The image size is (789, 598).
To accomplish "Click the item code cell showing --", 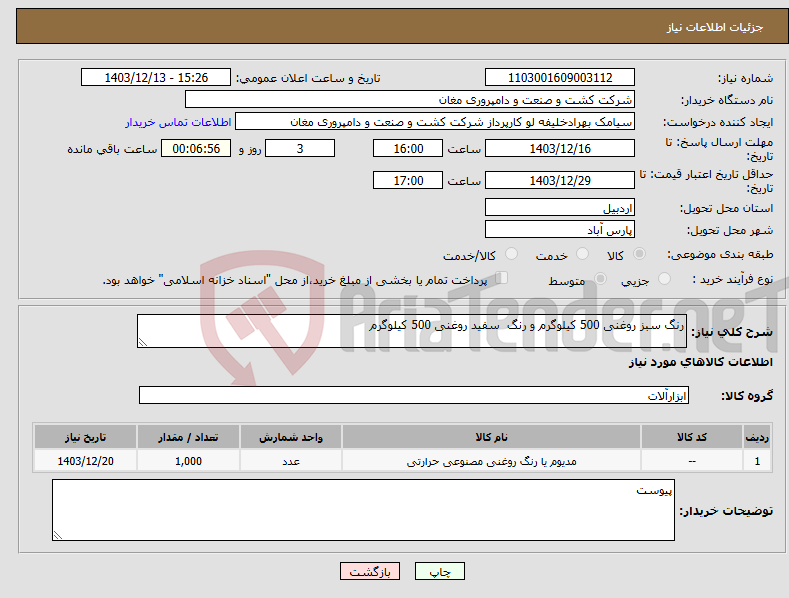I will [x=691, y=461].
